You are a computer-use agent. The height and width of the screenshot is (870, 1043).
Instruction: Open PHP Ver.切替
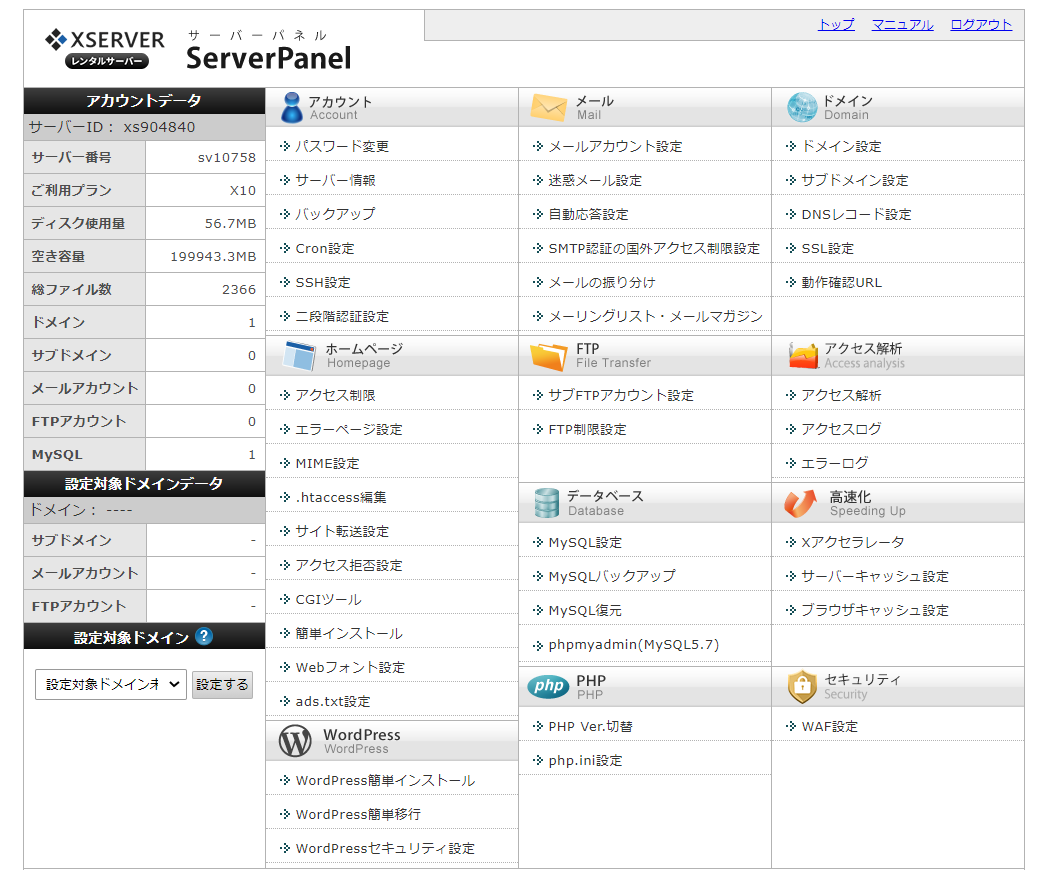[x=590, y=726]
